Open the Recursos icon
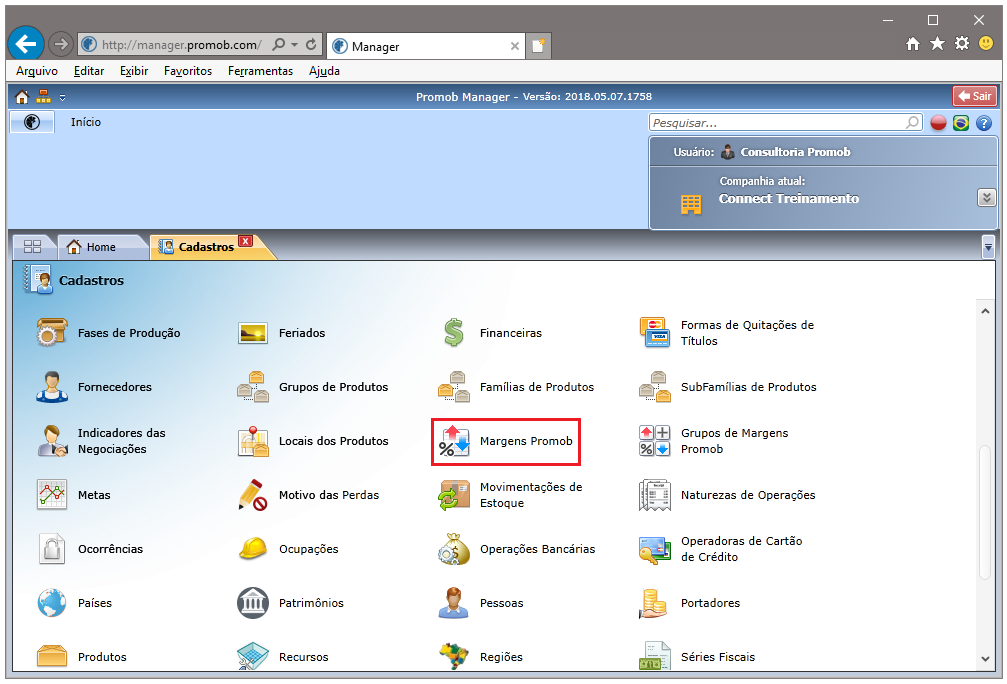The height and width of the screenshot is (684, 1007). (x=253, y=656)
